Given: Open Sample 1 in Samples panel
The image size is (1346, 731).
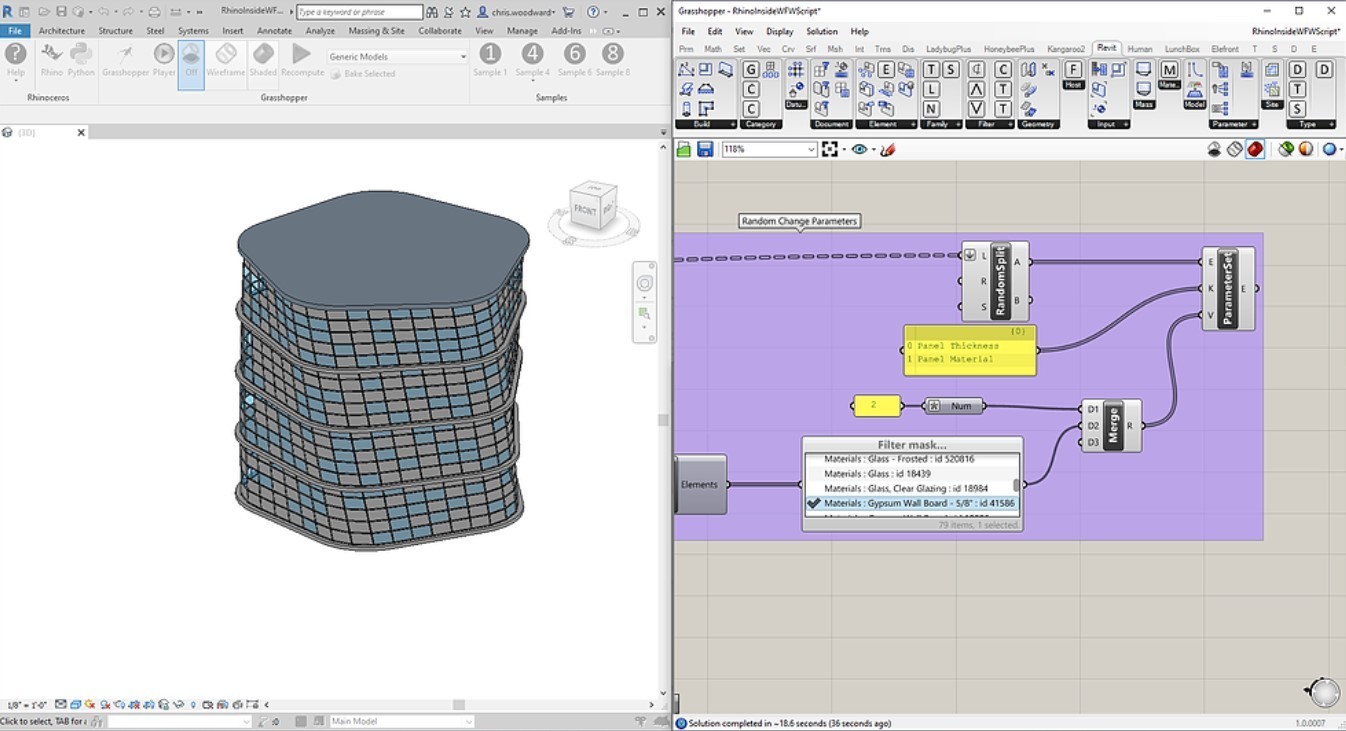Looking at the screenshot, I should [x=490, y=59].
